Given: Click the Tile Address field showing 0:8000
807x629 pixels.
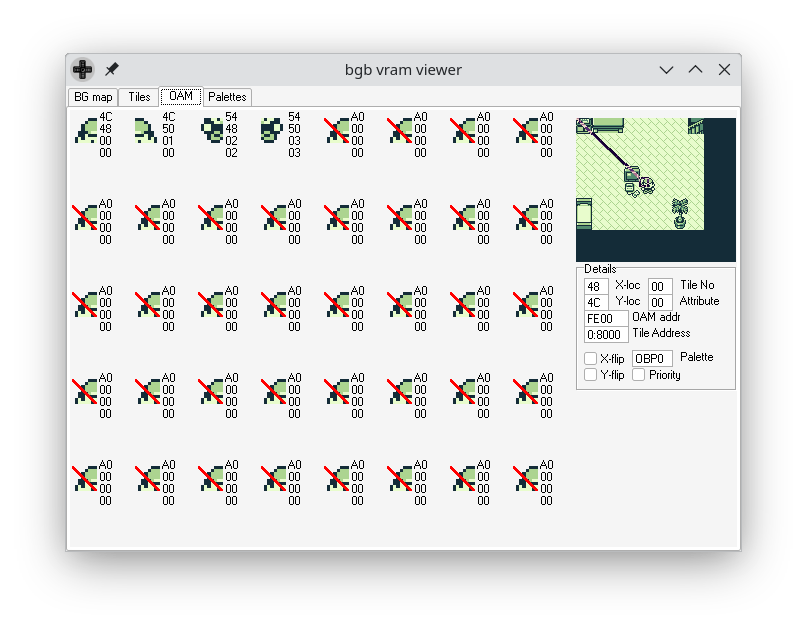Looking at the screenshot, I should [x=606, y=335].
